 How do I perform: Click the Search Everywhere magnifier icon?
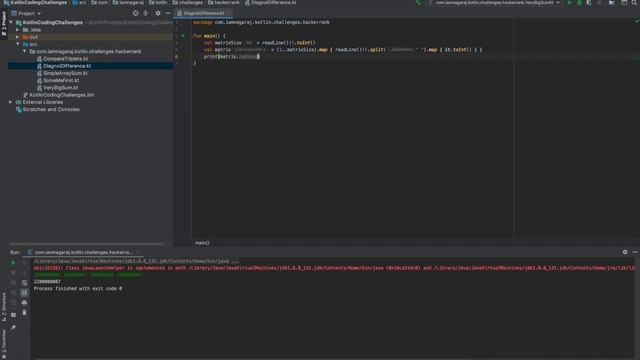[x=635, y=3]
